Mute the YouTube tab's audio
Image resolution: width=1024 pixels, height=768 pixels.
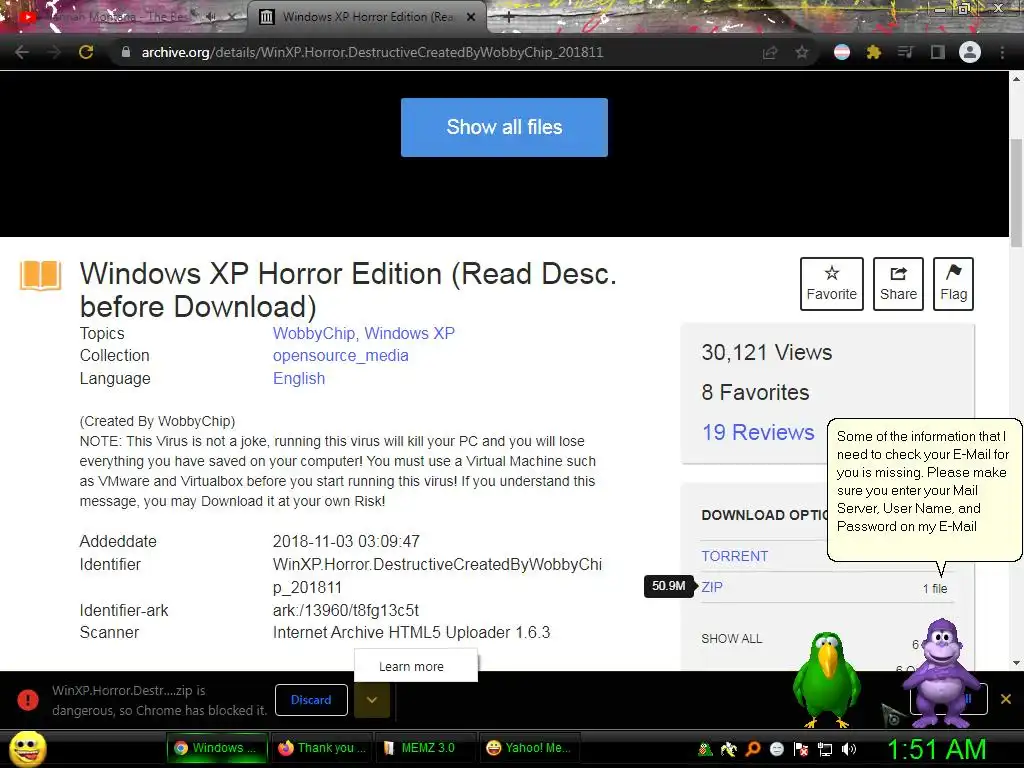coord(211,17)
